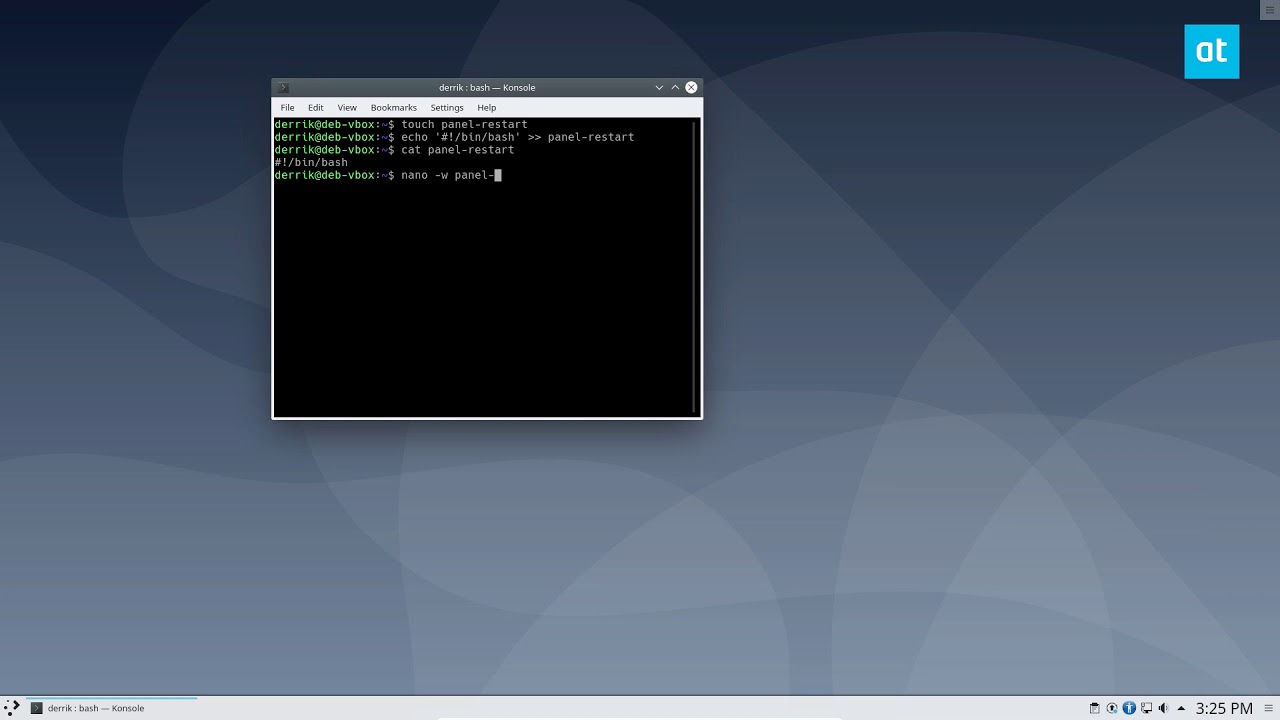Open the KDE application launcher
The width and height of the screenshot is (1280, 720).
pos(12,707)
